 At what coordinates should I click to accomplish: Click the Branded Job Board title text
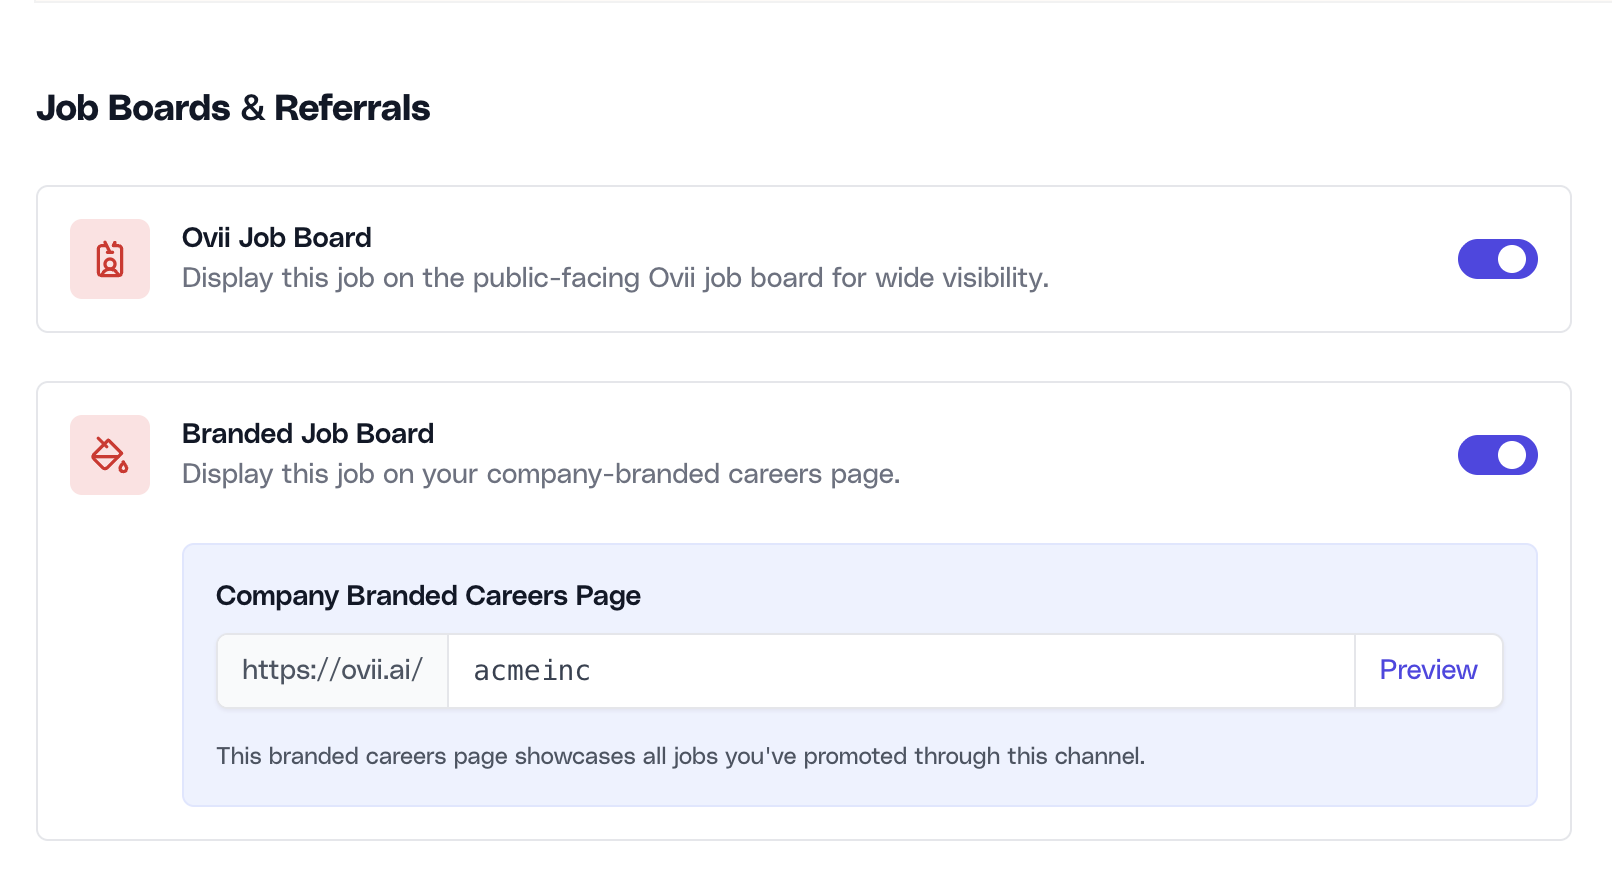point(307,433)
